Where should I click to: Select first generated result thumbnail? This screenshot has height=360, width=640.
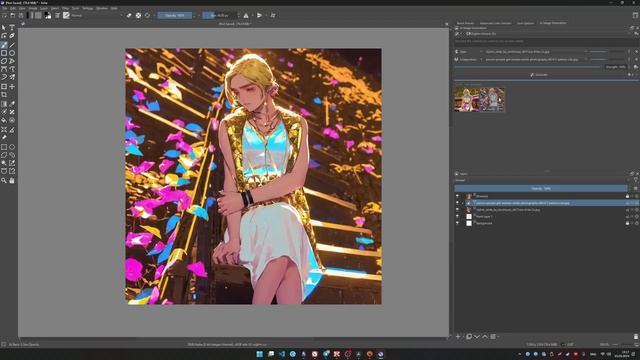point(467,99)
